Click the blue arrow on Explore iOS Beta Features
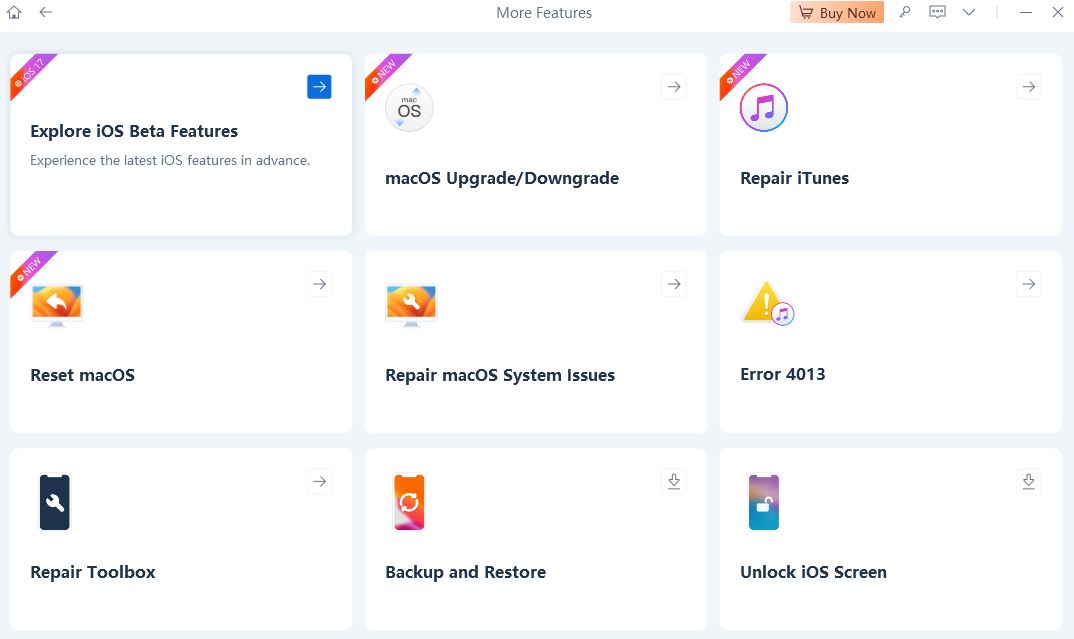The width and height of the screenshot is (1074, 639). (x=319, y=87)
